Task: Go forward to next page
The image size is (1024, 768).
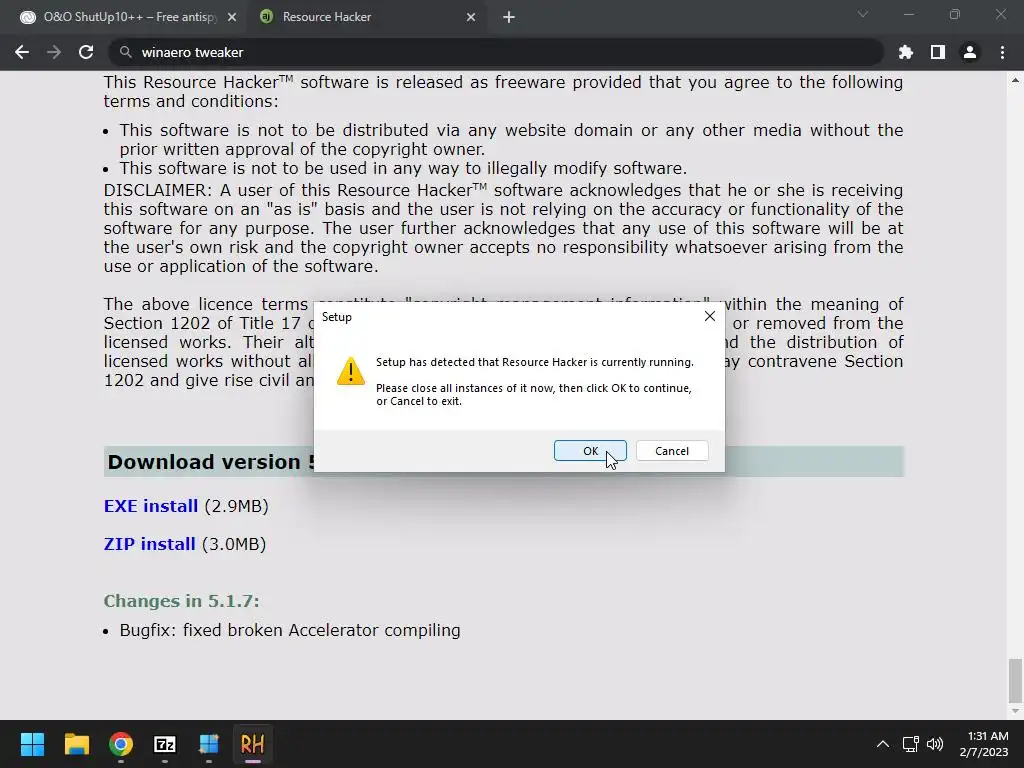Action: (x=54, y=52)
